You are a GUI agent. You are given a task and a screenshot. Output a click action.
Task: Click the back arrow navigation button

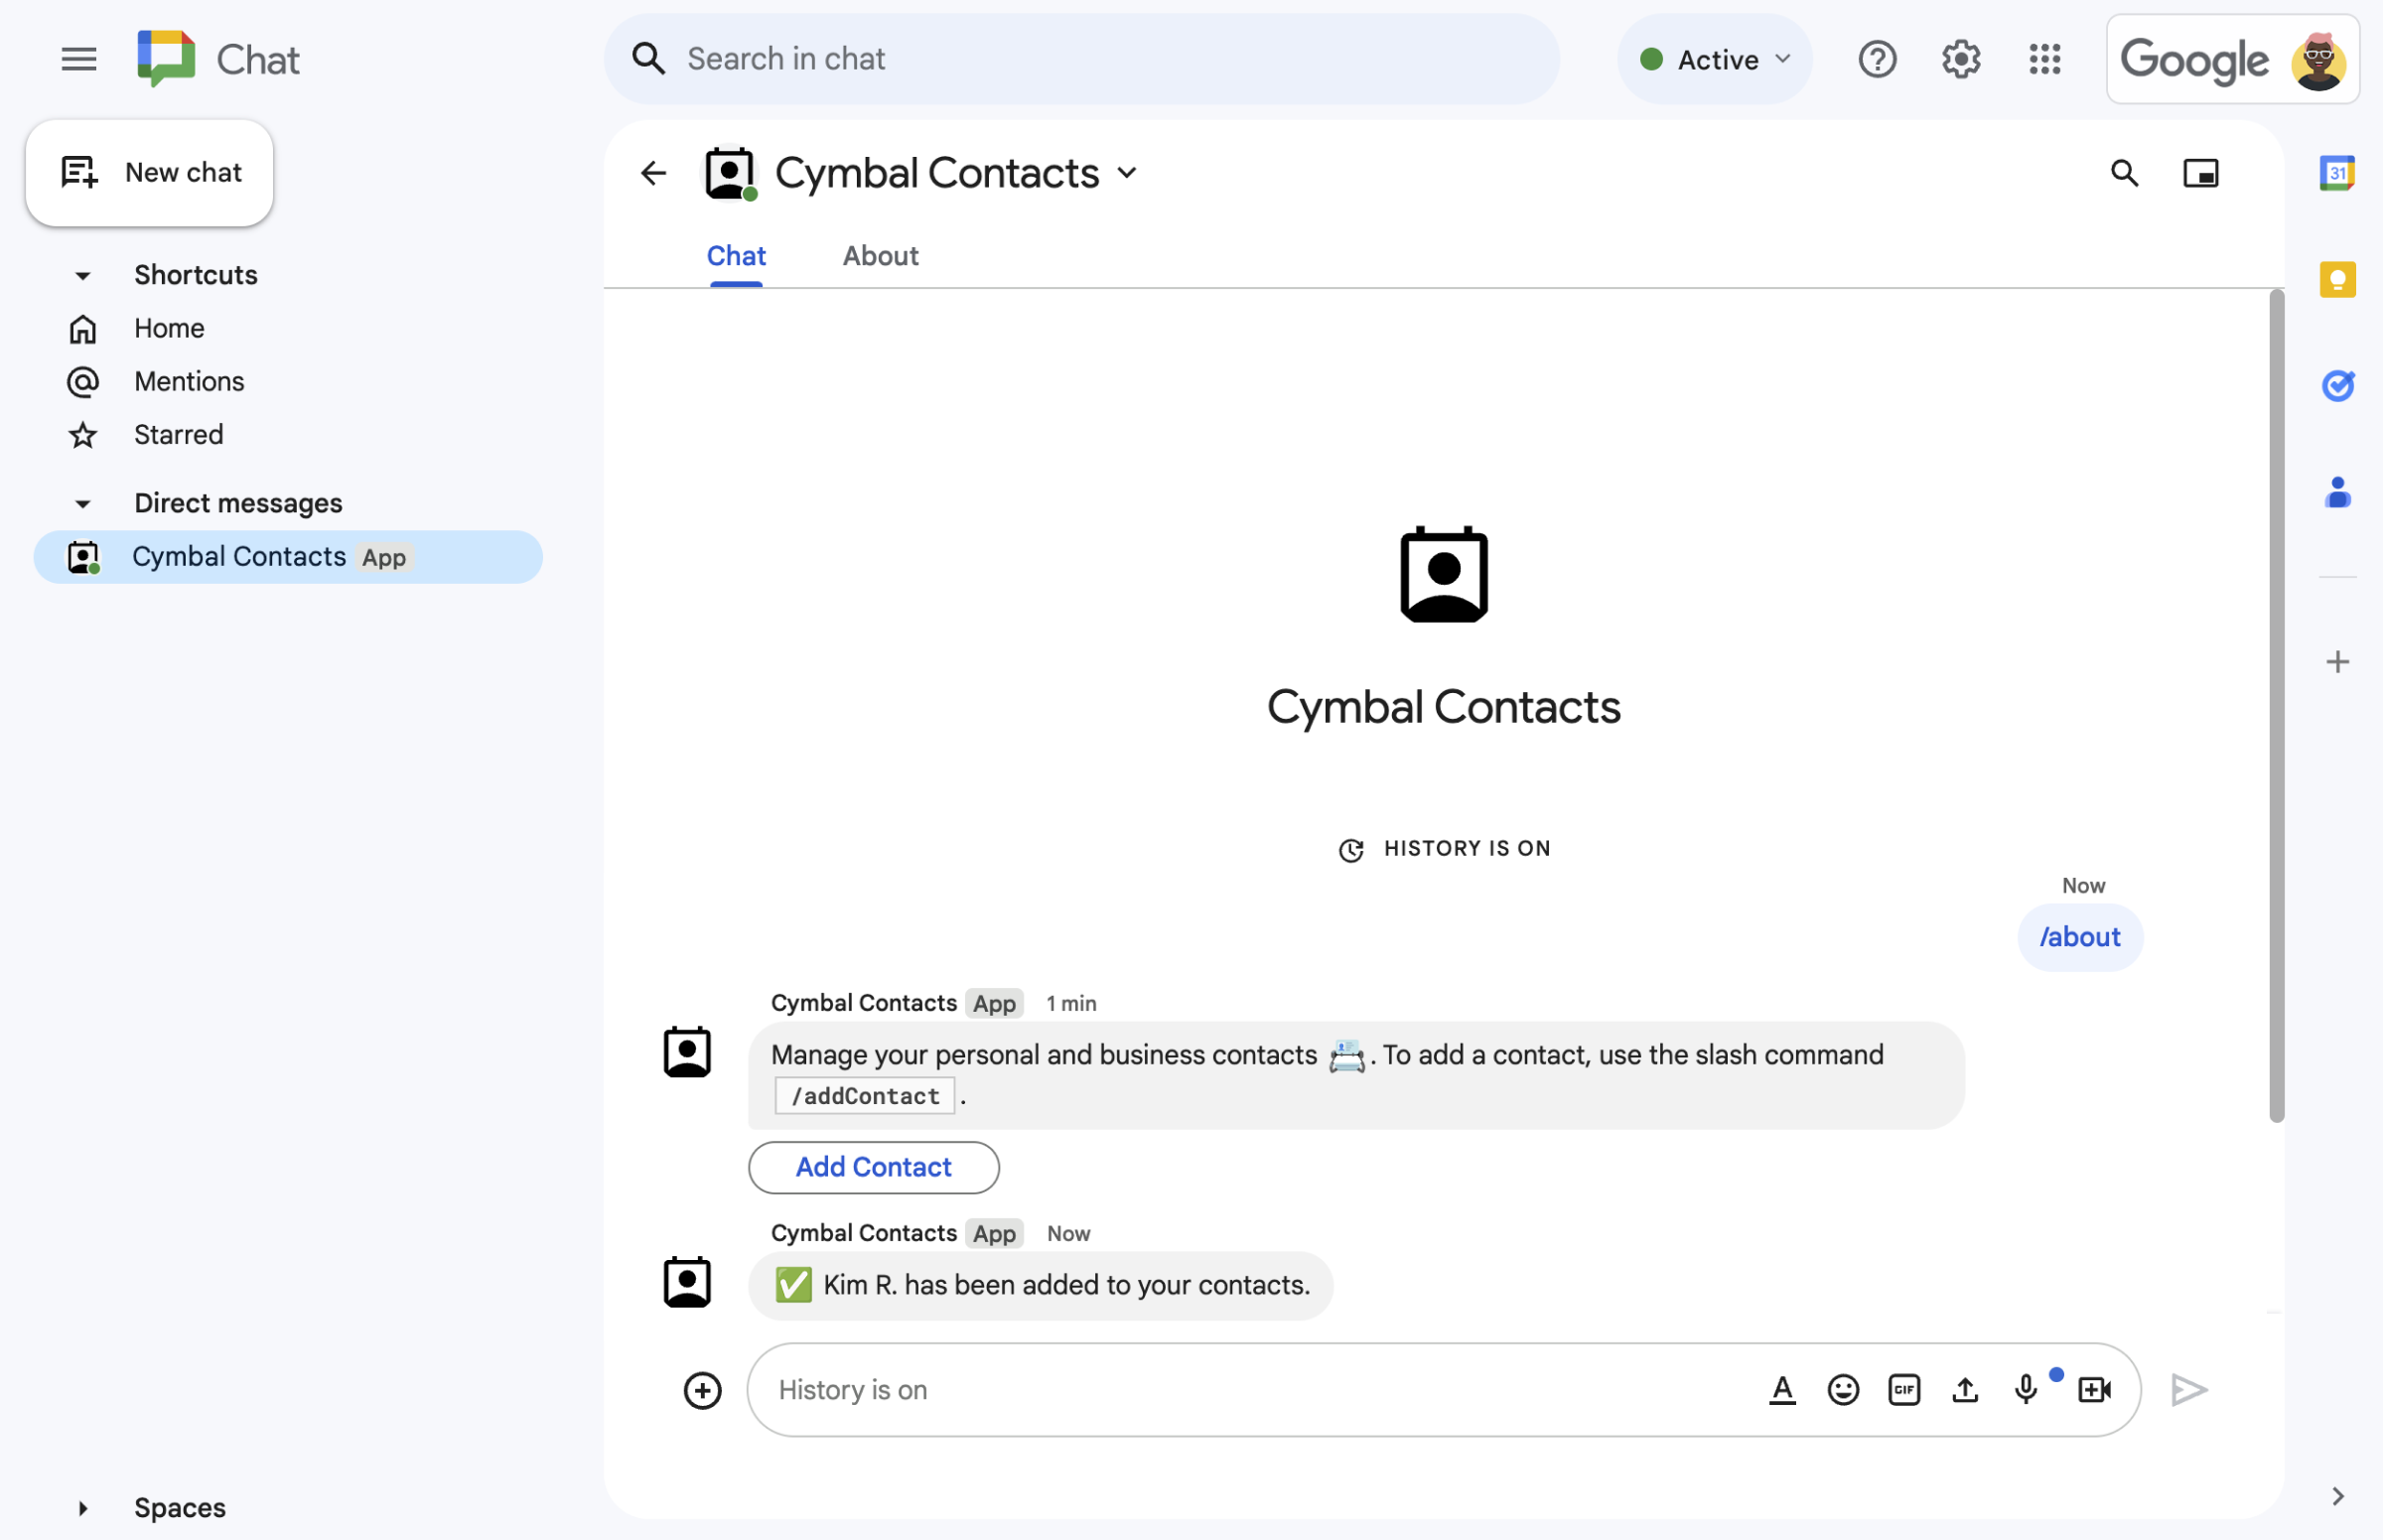[x=651, y=172]
